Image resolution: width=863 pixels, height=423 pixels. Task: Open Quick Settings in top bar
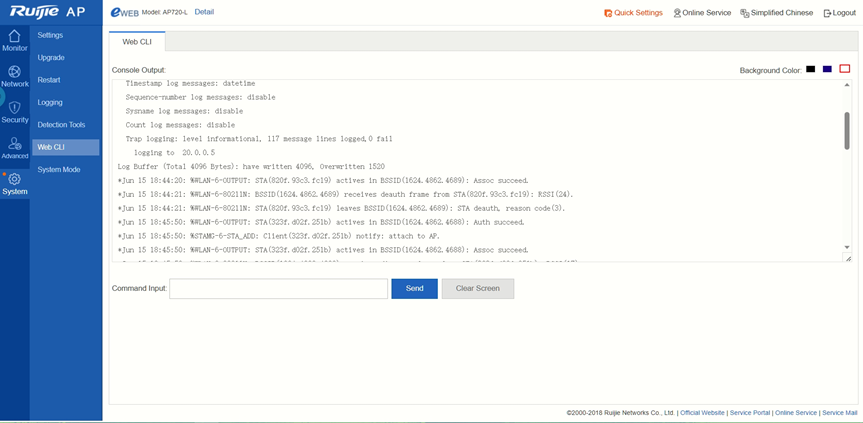633,13
